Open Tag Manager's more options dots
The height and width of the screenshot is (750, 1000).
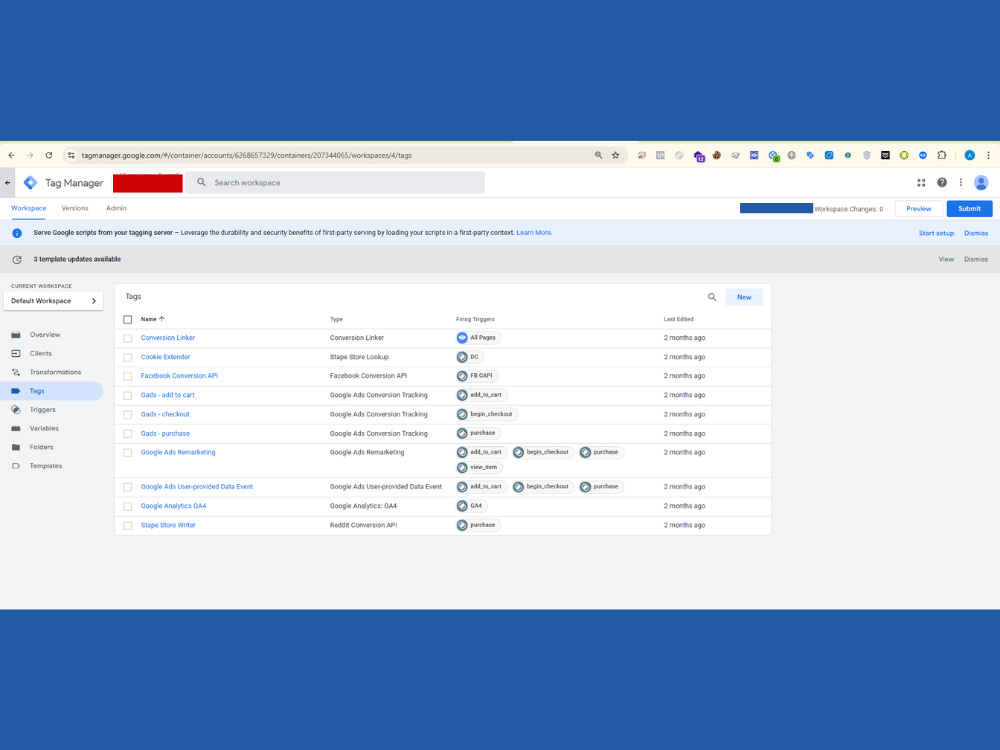[x=960, y=182]
